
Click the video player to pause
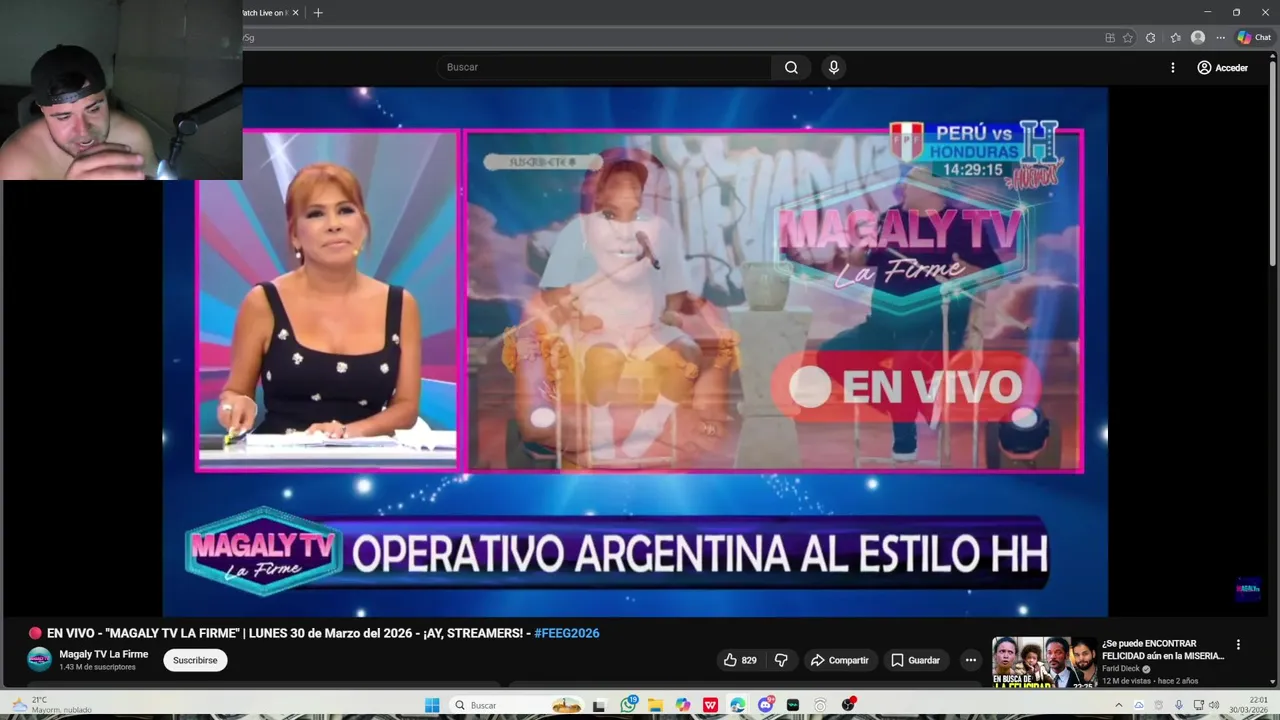pos(635,350)
